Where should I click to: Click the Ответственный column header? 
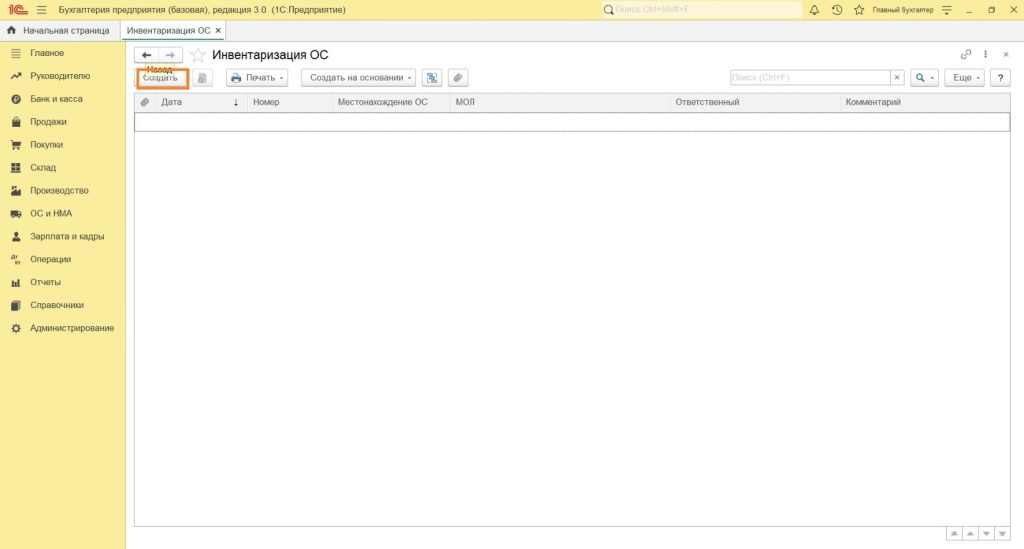point(755,102)
